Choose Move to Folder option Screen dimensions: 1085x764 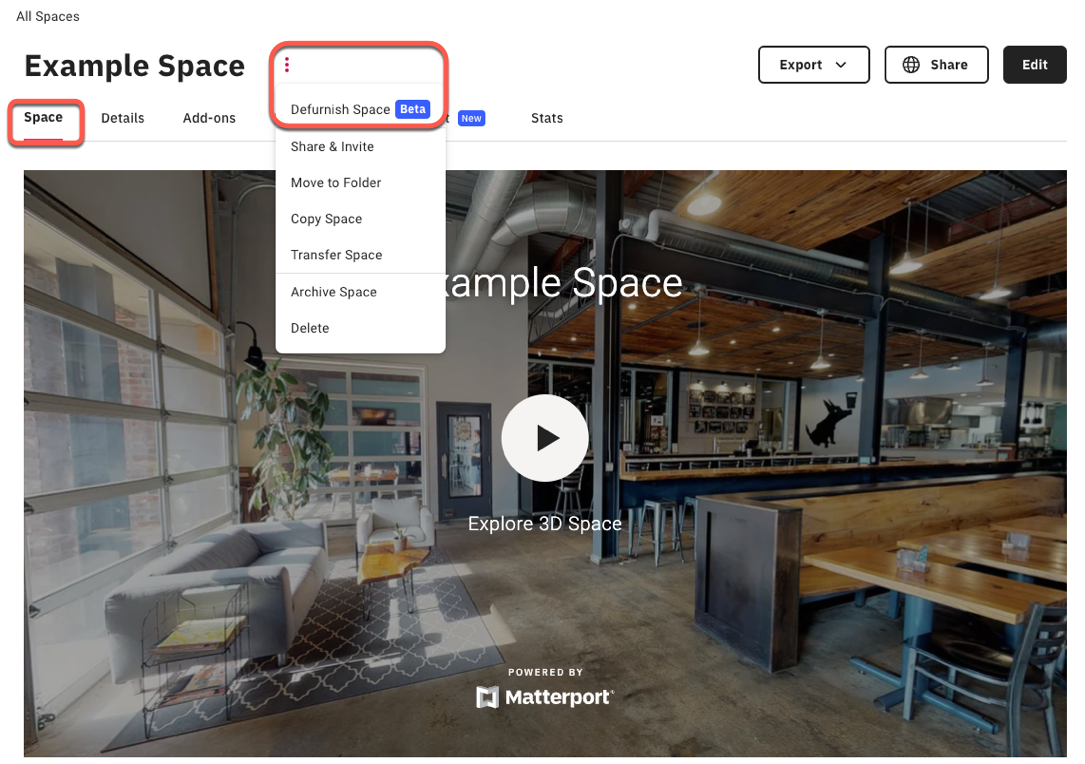point(360,183)
